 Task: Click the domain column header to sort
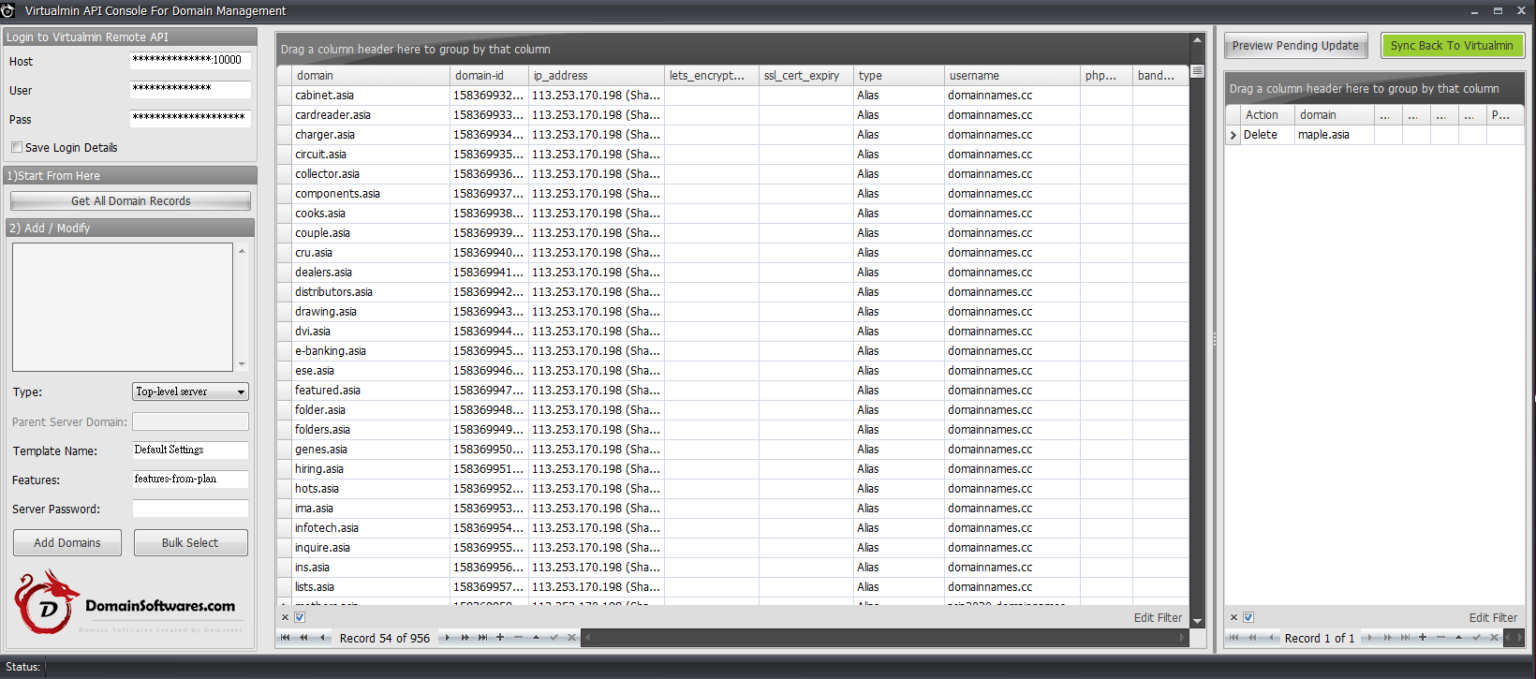[x=314, y=75]
